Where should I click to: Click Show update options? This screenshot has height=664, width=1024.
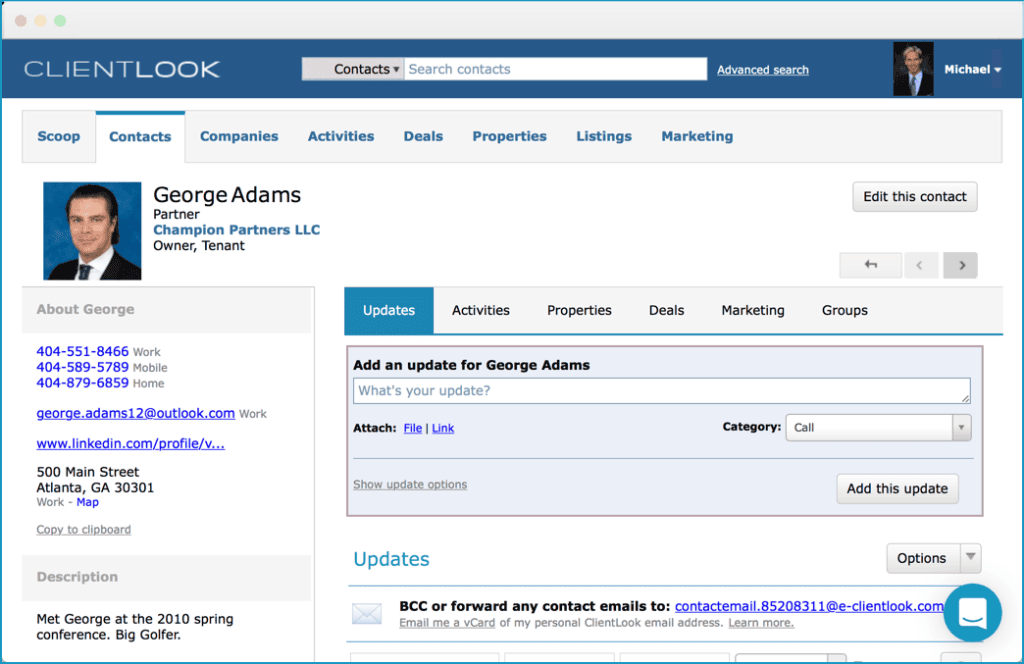coord(410,484)
